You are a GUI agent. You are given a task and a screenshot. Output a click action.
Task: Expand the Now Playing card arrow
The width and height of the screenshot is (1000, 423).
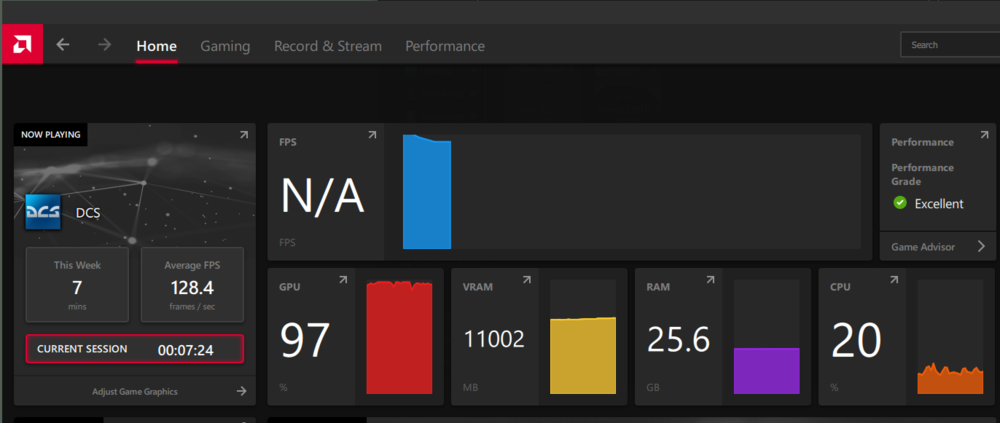tap(244, 135)
